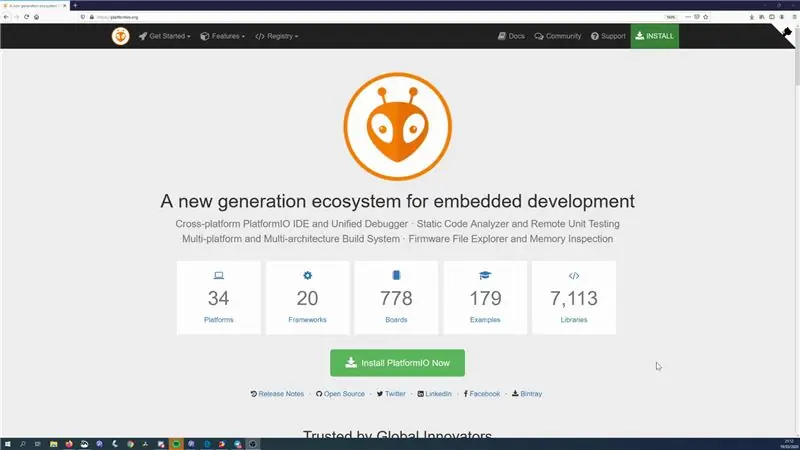Open the 778 Boards card

396,298
